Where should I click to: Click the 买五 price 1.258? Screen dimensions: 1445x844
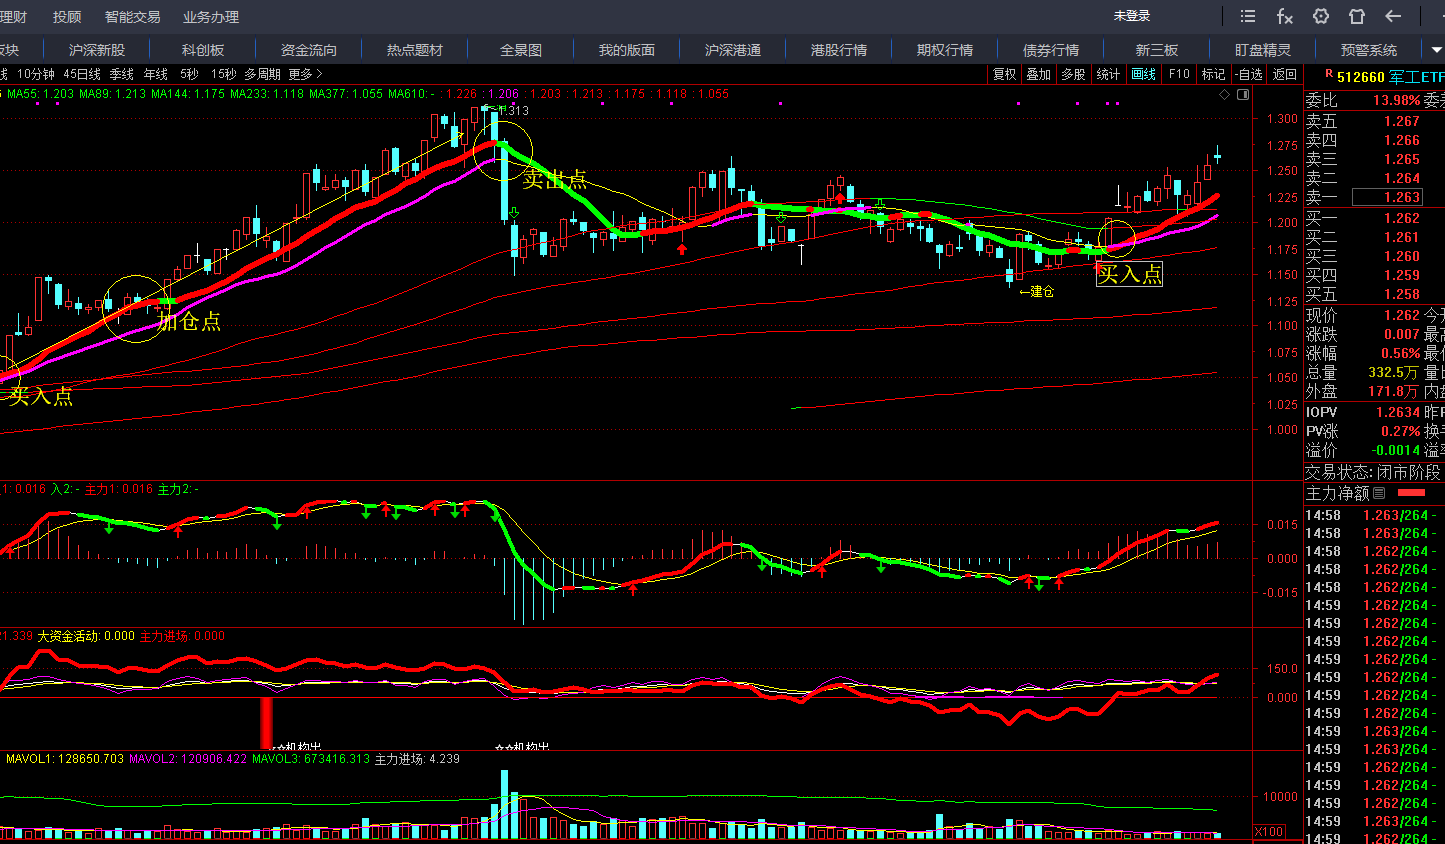pos(1402,294)
